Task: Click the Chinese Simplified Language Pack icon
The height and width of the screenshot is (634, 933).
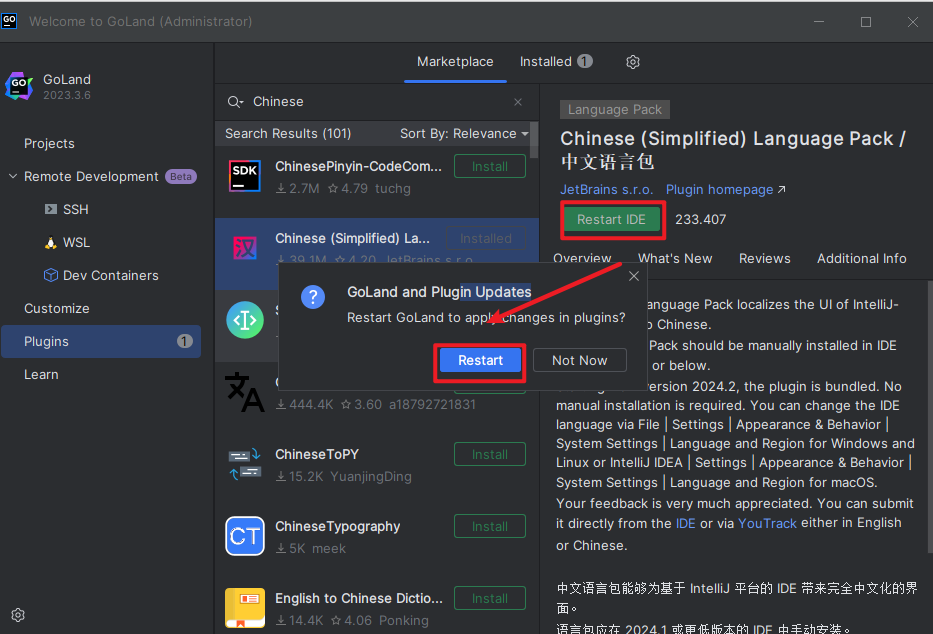Action: [245, 247]
